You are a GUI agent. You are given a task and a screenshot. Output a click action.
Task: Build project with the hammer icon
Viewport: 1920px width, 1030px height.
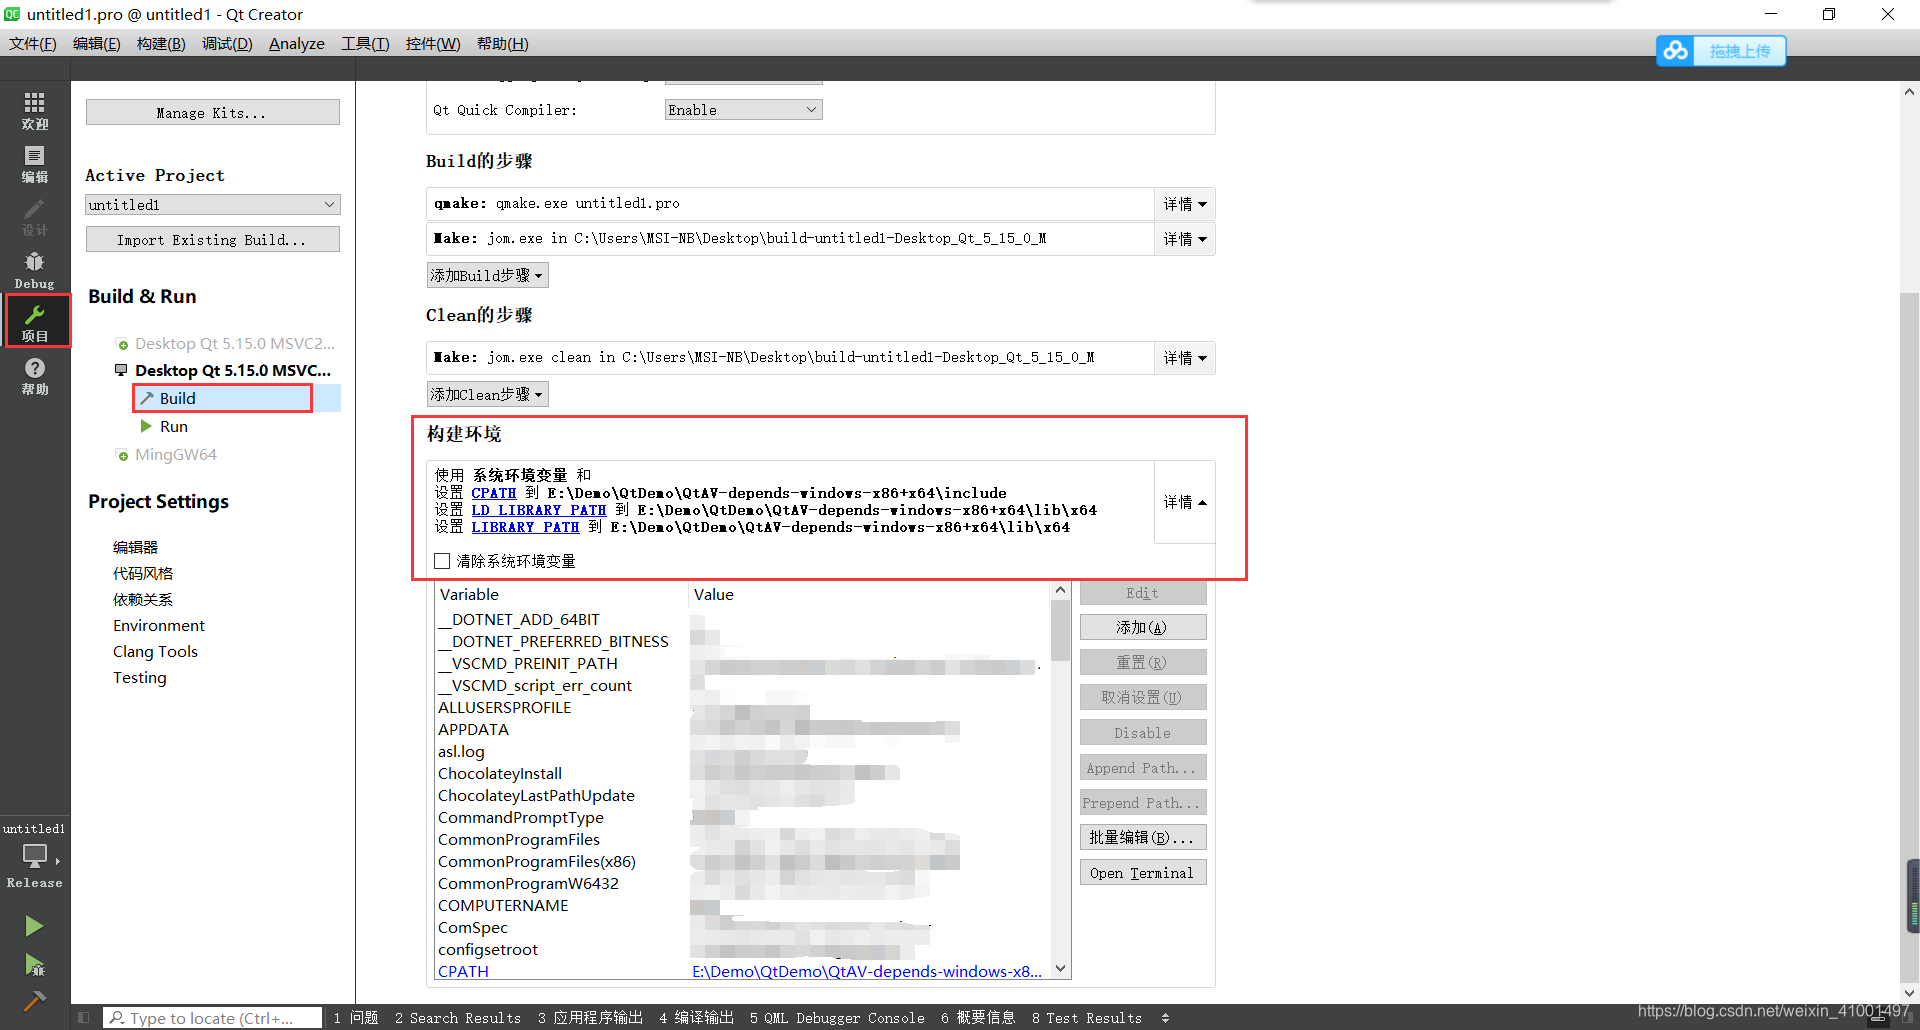point(34,1000)
